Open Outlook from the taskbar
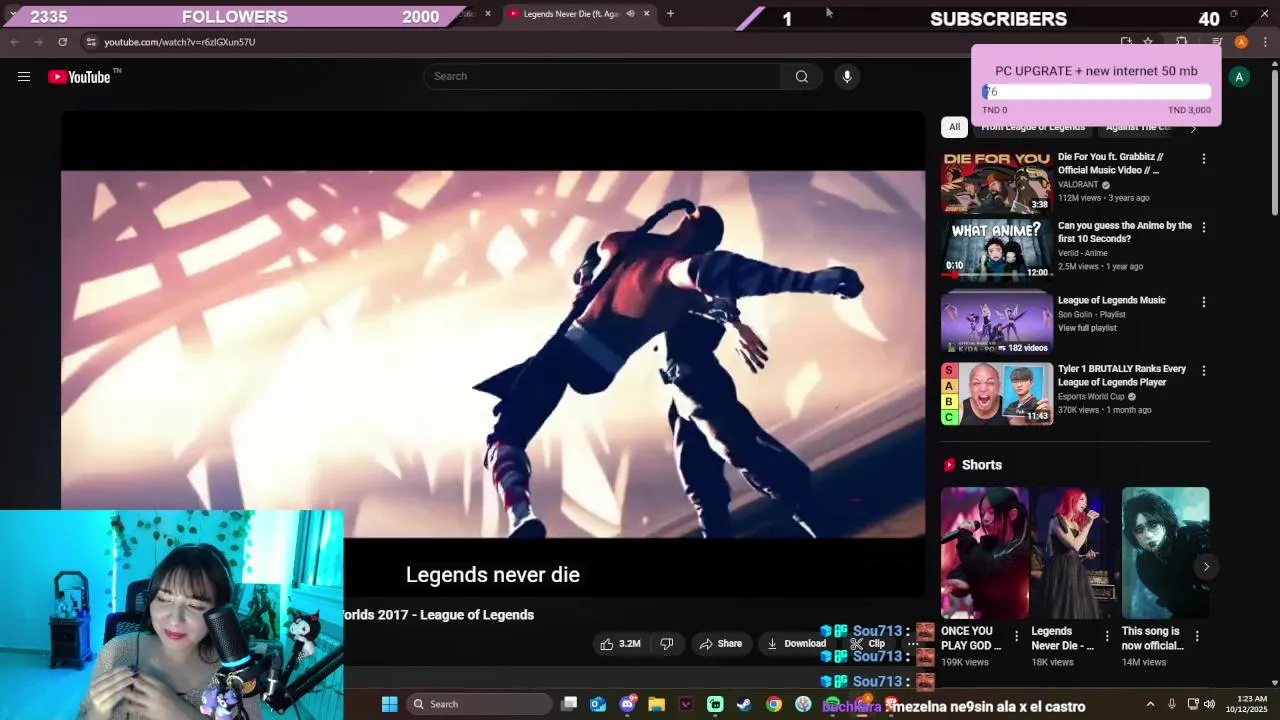 coord(598,704)
